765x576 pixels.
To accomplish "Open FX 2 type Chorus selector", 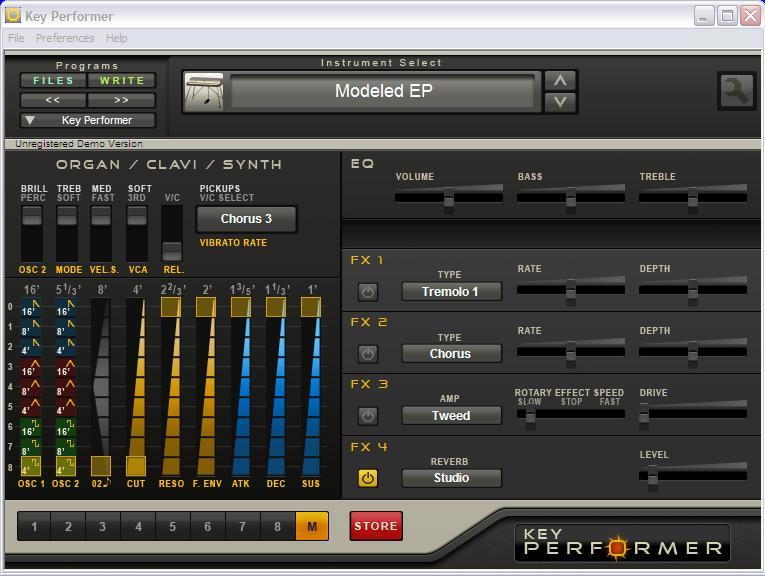I will 451,354.
